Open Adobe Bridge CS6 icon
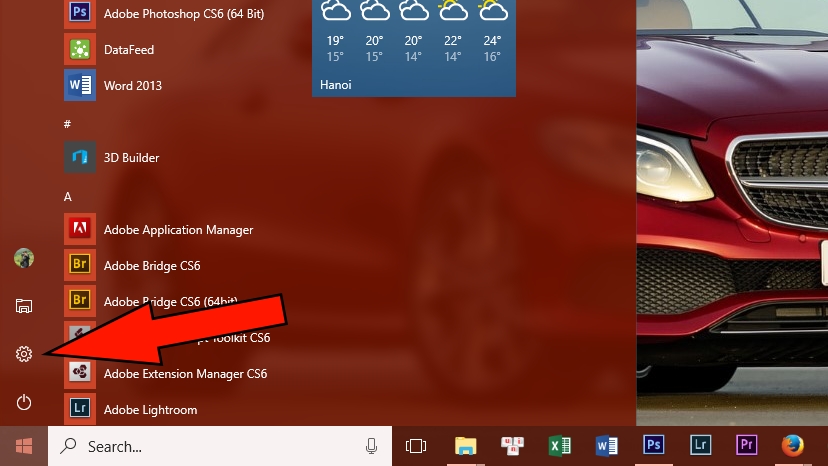Viewport: 828px width, 466px height. [80, 265]
